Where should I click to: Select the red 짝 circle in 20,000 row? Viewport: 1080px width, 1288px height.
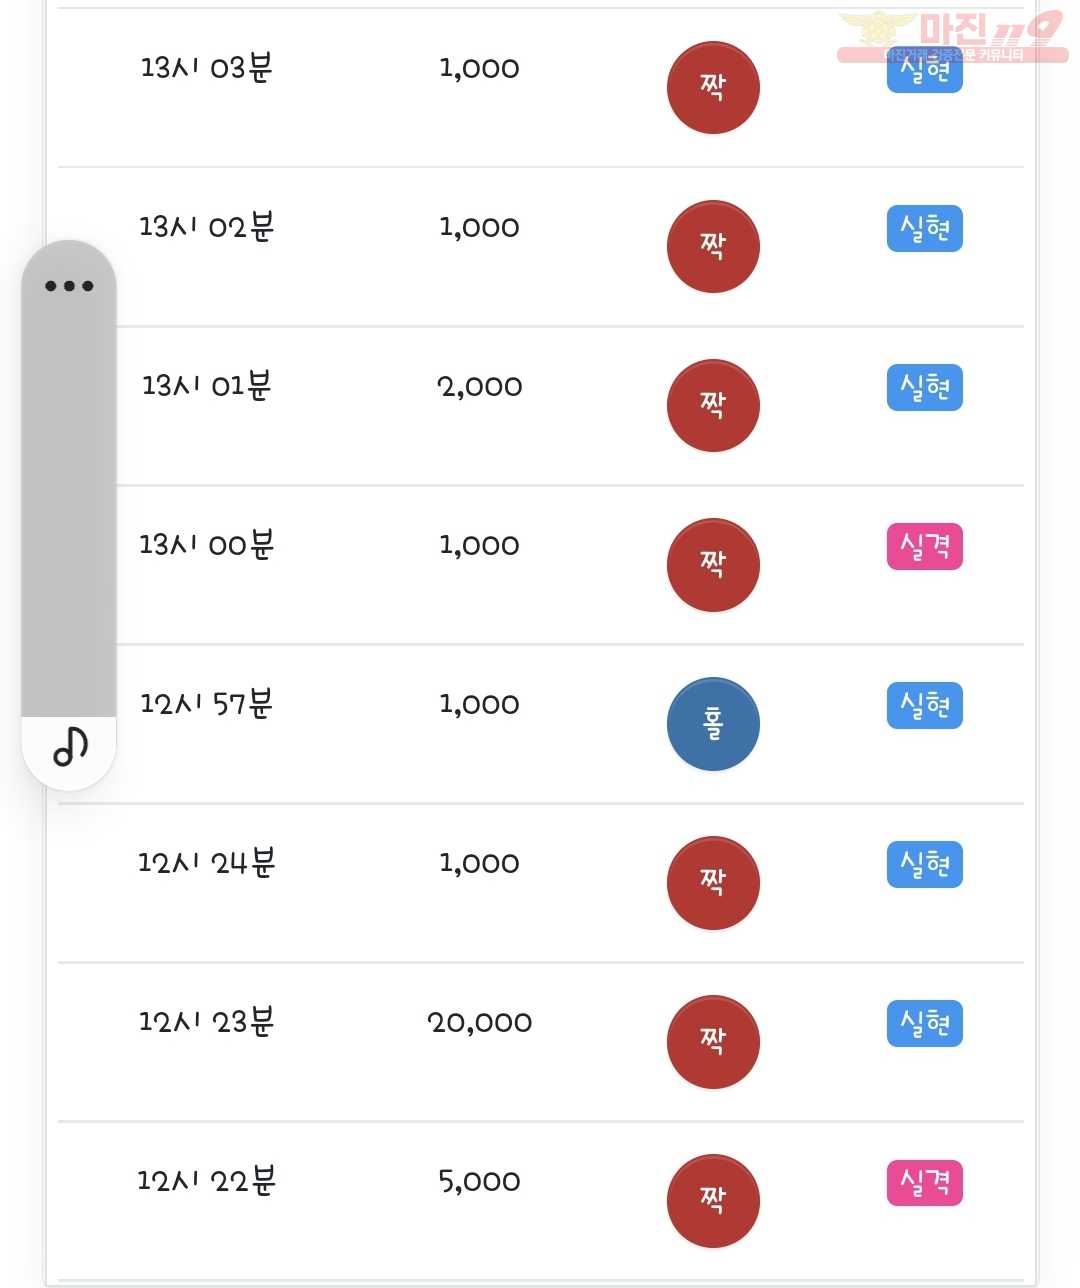pyautogui.click(x=713, y=1042)
